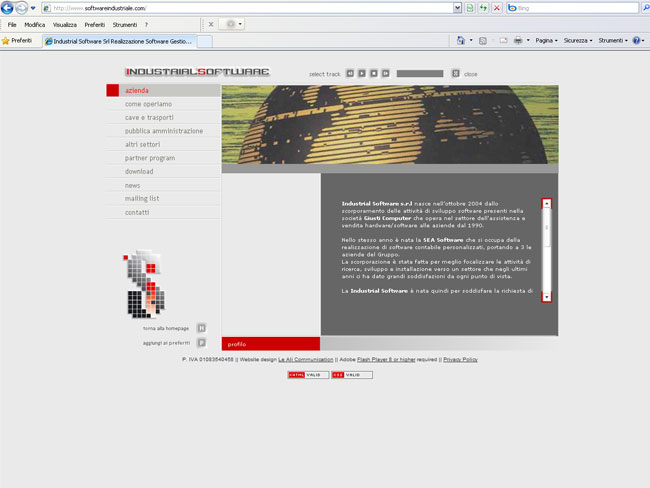This screenshot has height=488, width=650.
Task: Go back with the browser Back arrow
Action: [7, 7]
